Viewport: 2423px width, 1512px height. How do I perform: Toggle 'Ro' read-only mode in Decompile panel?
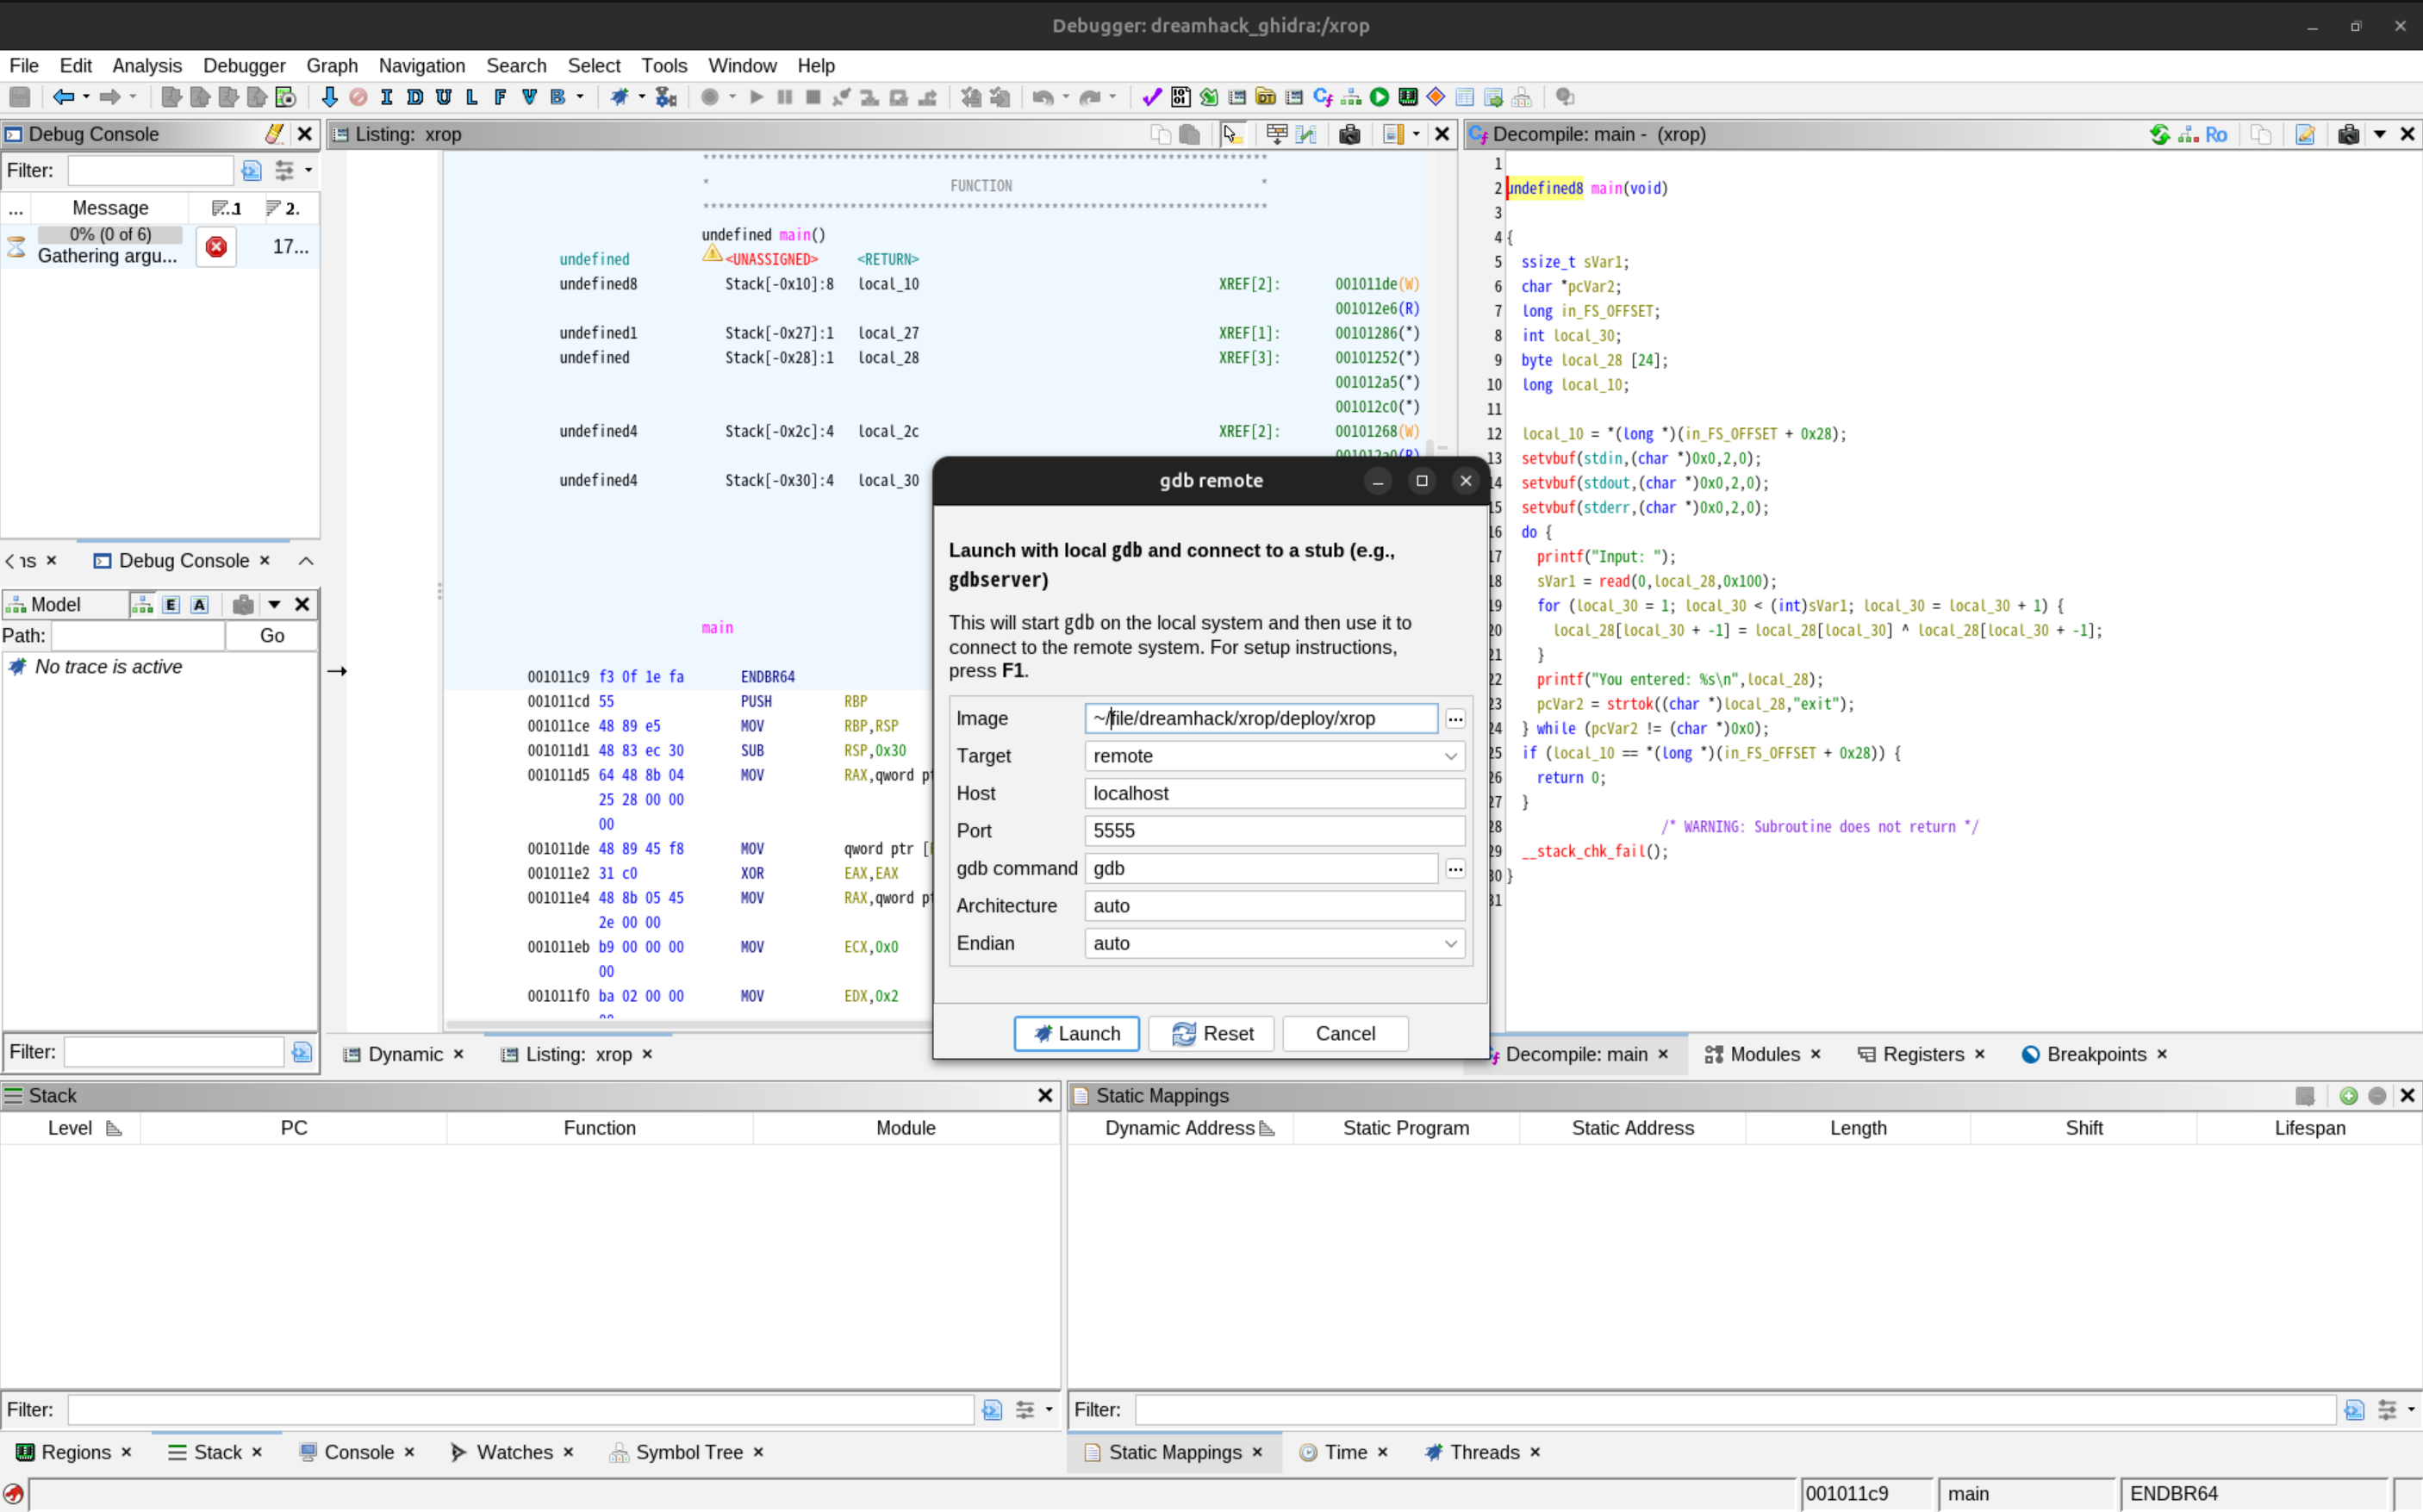point(2216,134)
